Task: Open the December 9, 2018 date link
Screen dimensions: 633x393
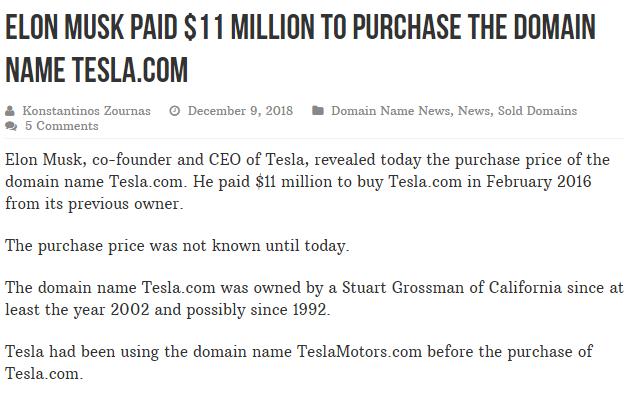Action: click(240, 111)
